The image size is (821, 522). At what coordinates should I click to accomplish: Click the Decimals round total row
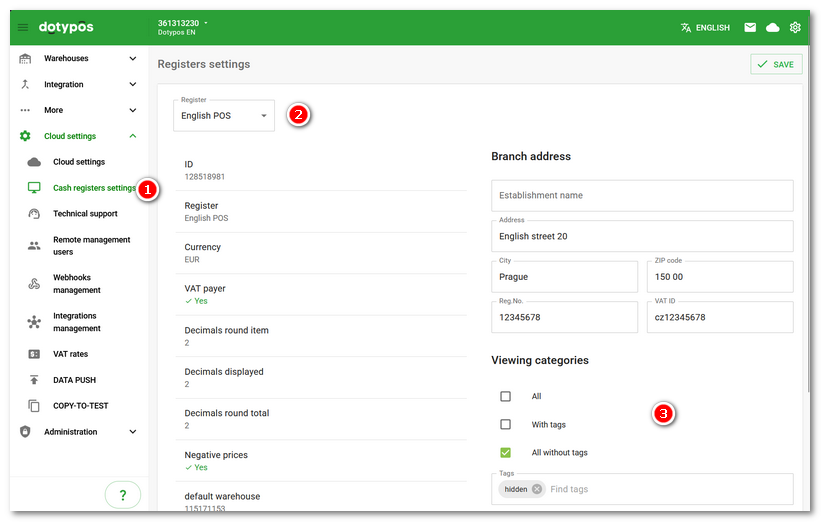click(x=321, y=419)
